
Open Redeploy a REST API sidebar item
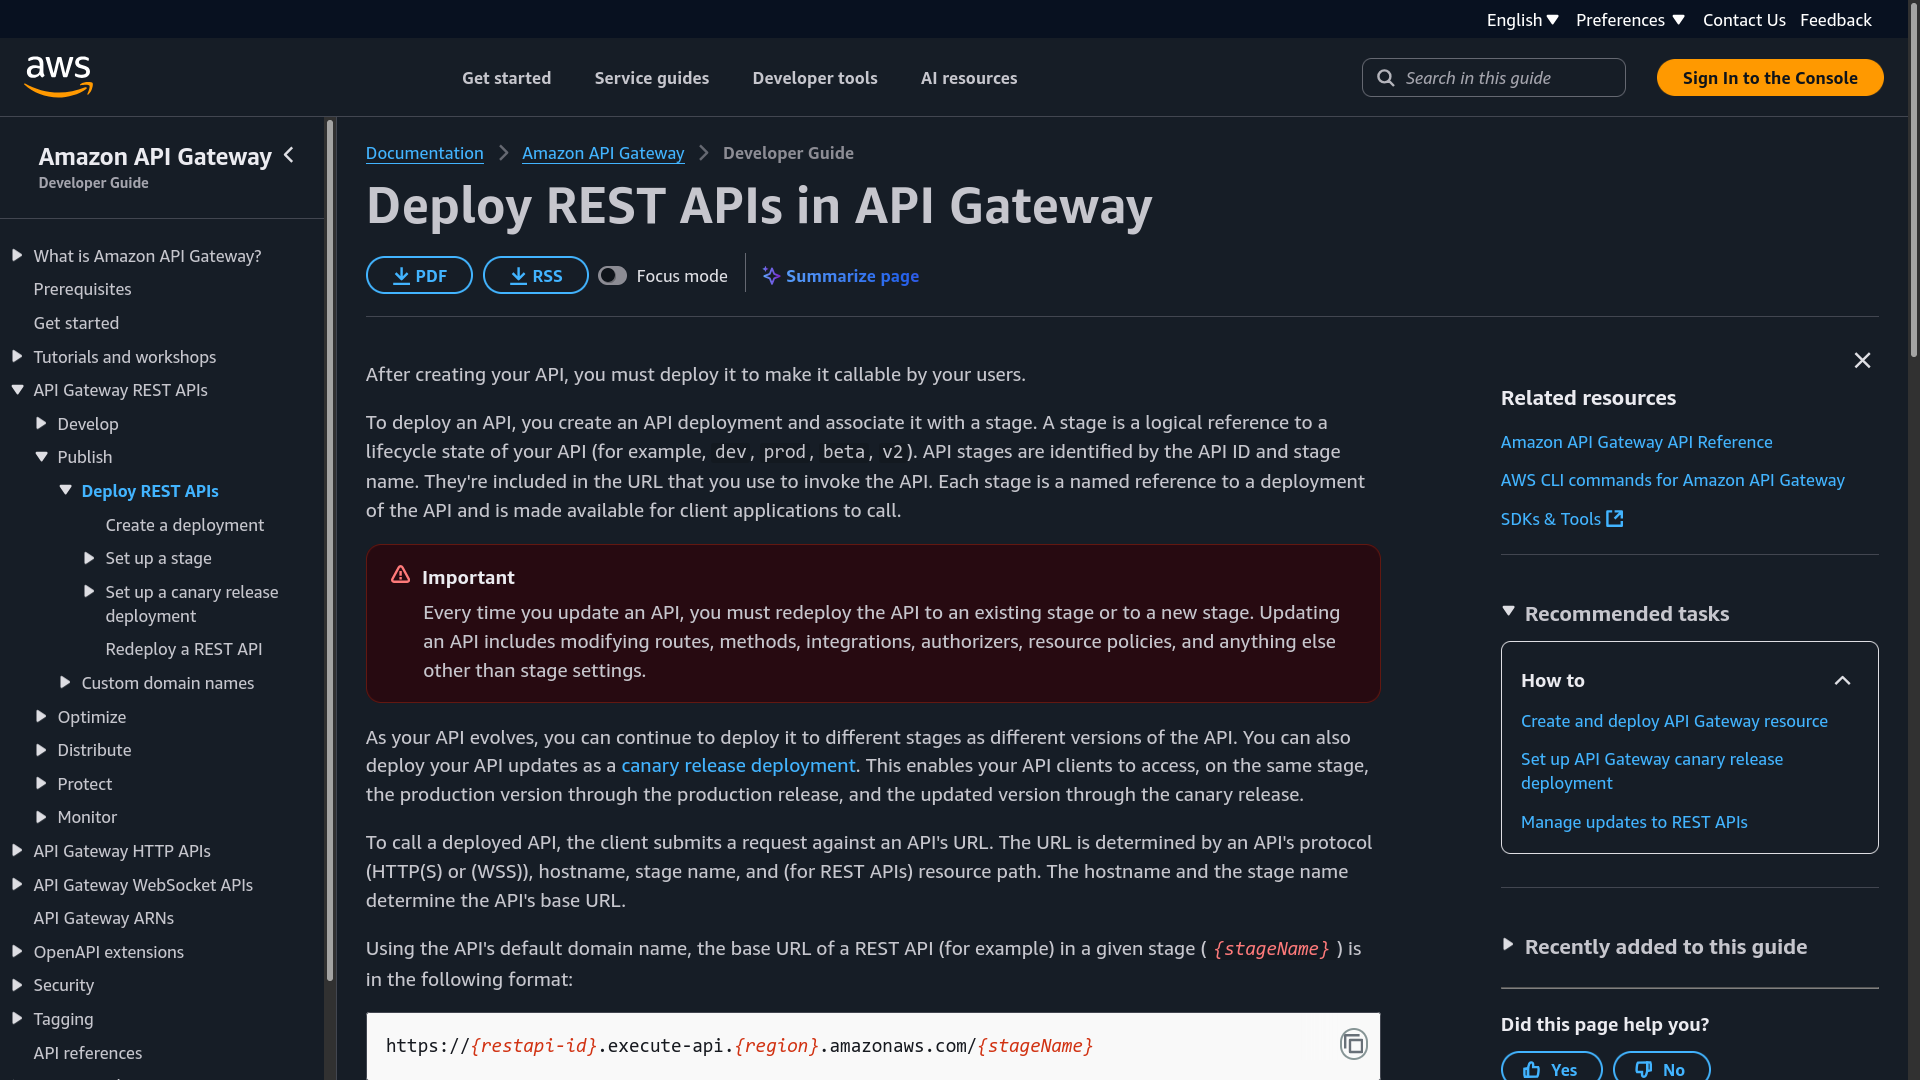tap(184, 649)
